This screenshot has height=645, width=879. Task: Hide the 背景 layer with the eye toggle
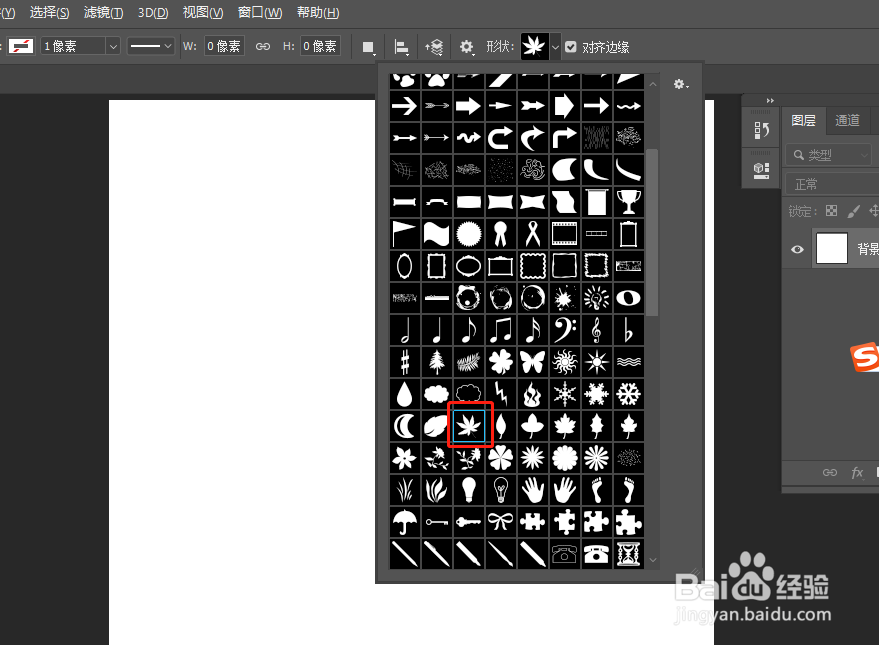click(797, 248)
